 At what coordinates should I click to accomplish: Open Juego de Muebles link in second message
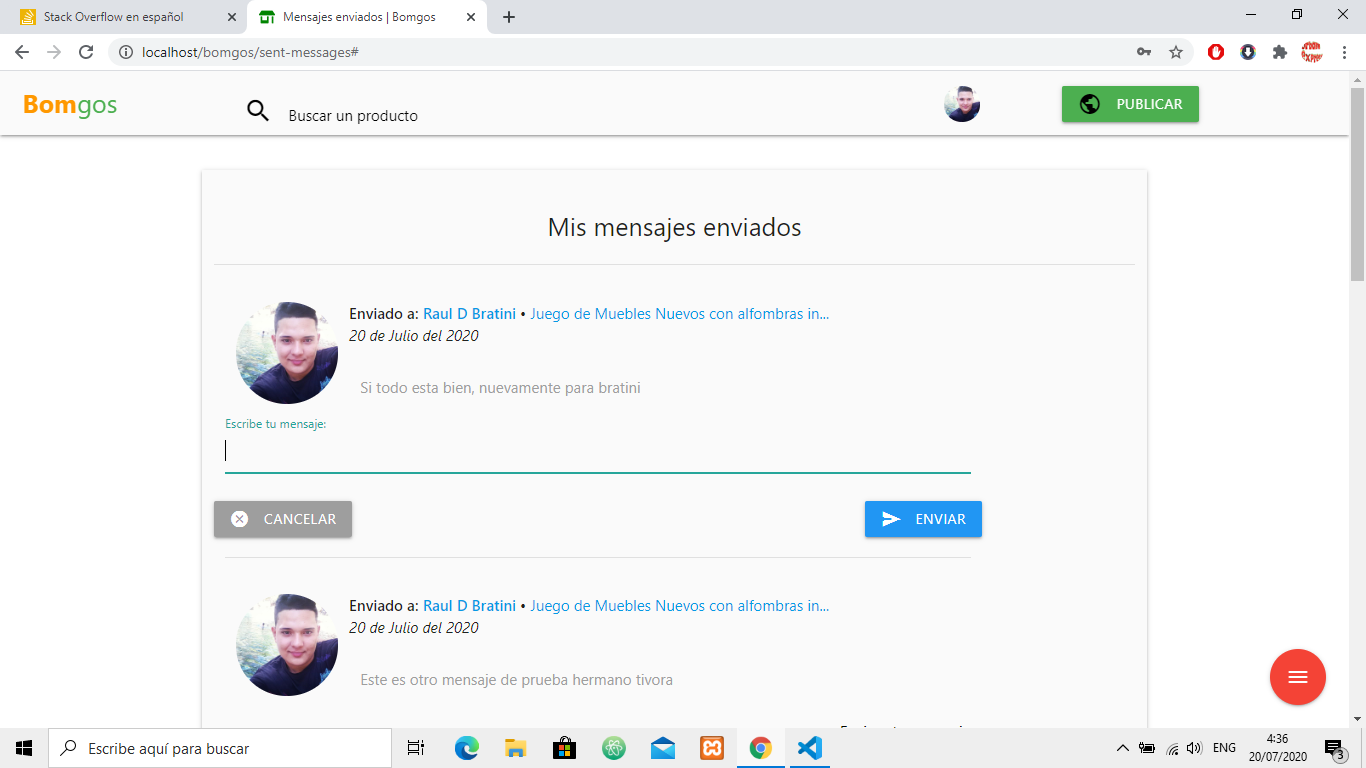click(680, 606)
